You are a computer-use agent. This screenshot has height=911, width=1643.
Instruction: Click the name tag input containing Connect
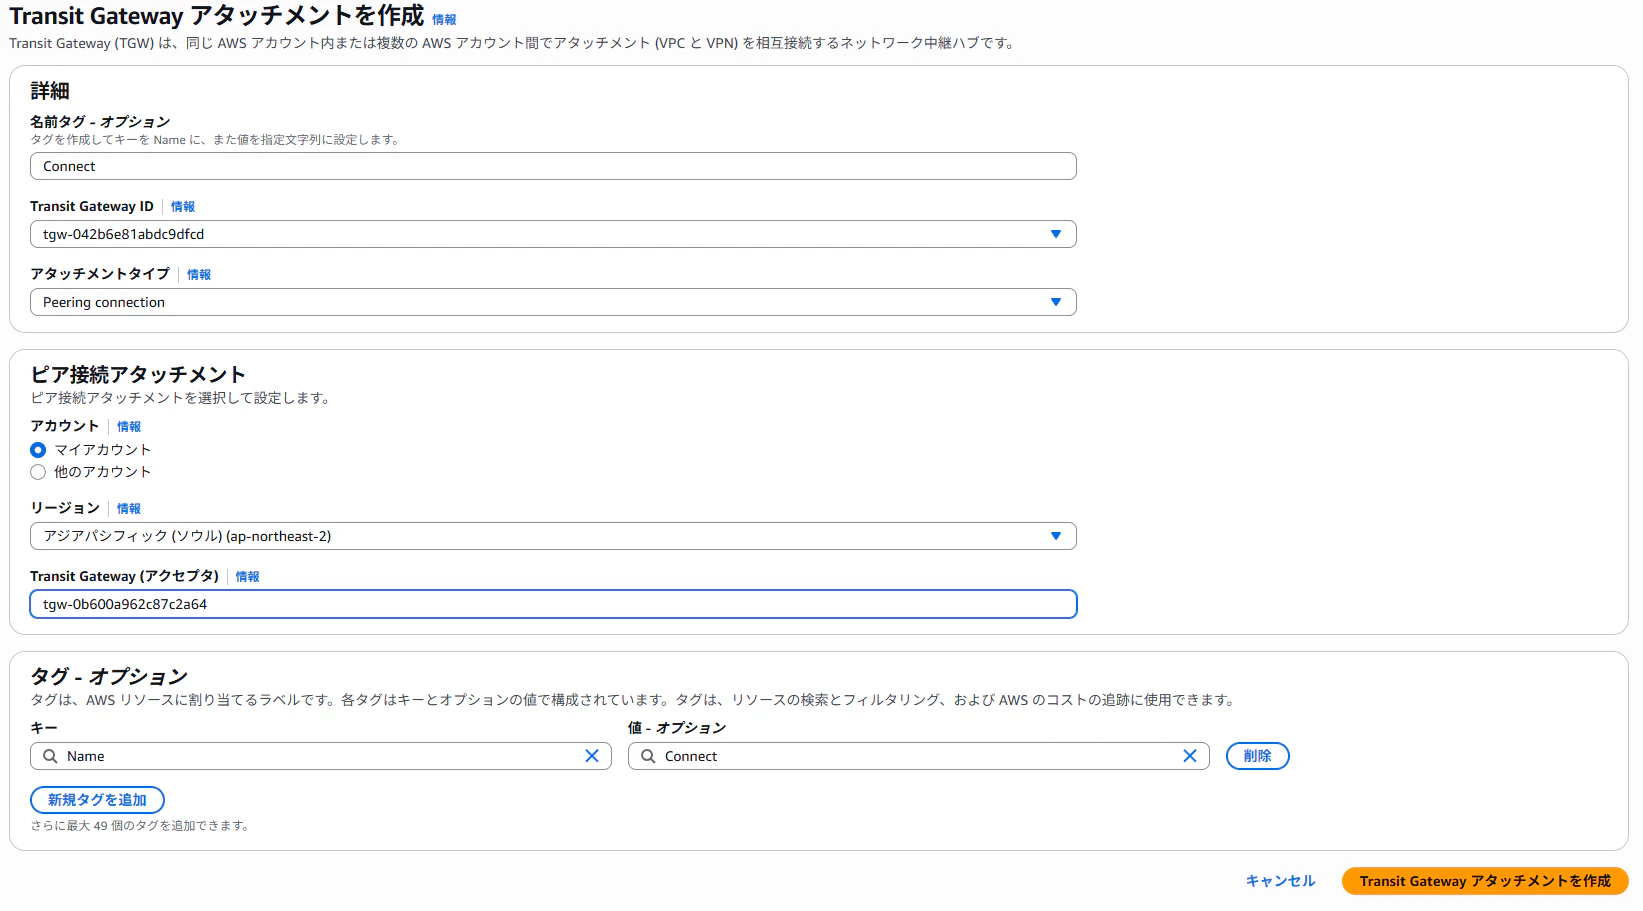pyautogui.click(x=553, y=166)
